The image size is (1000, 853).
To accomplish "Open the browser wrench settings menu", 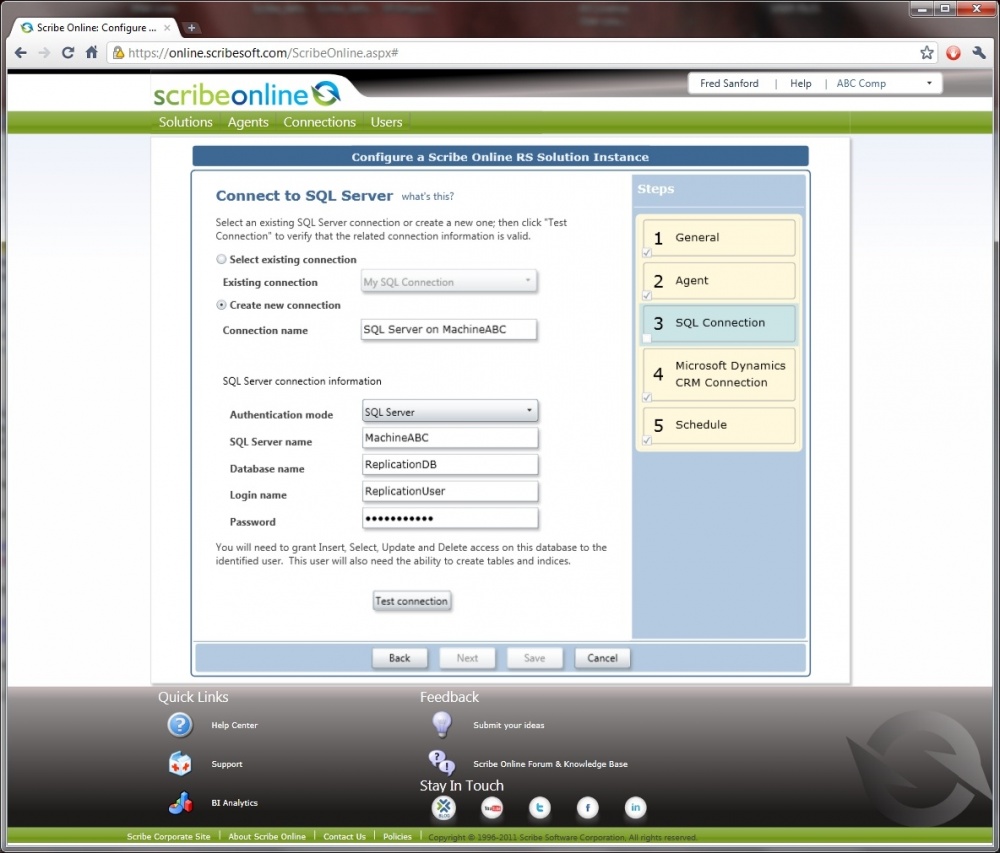I will tap(979, 53).
